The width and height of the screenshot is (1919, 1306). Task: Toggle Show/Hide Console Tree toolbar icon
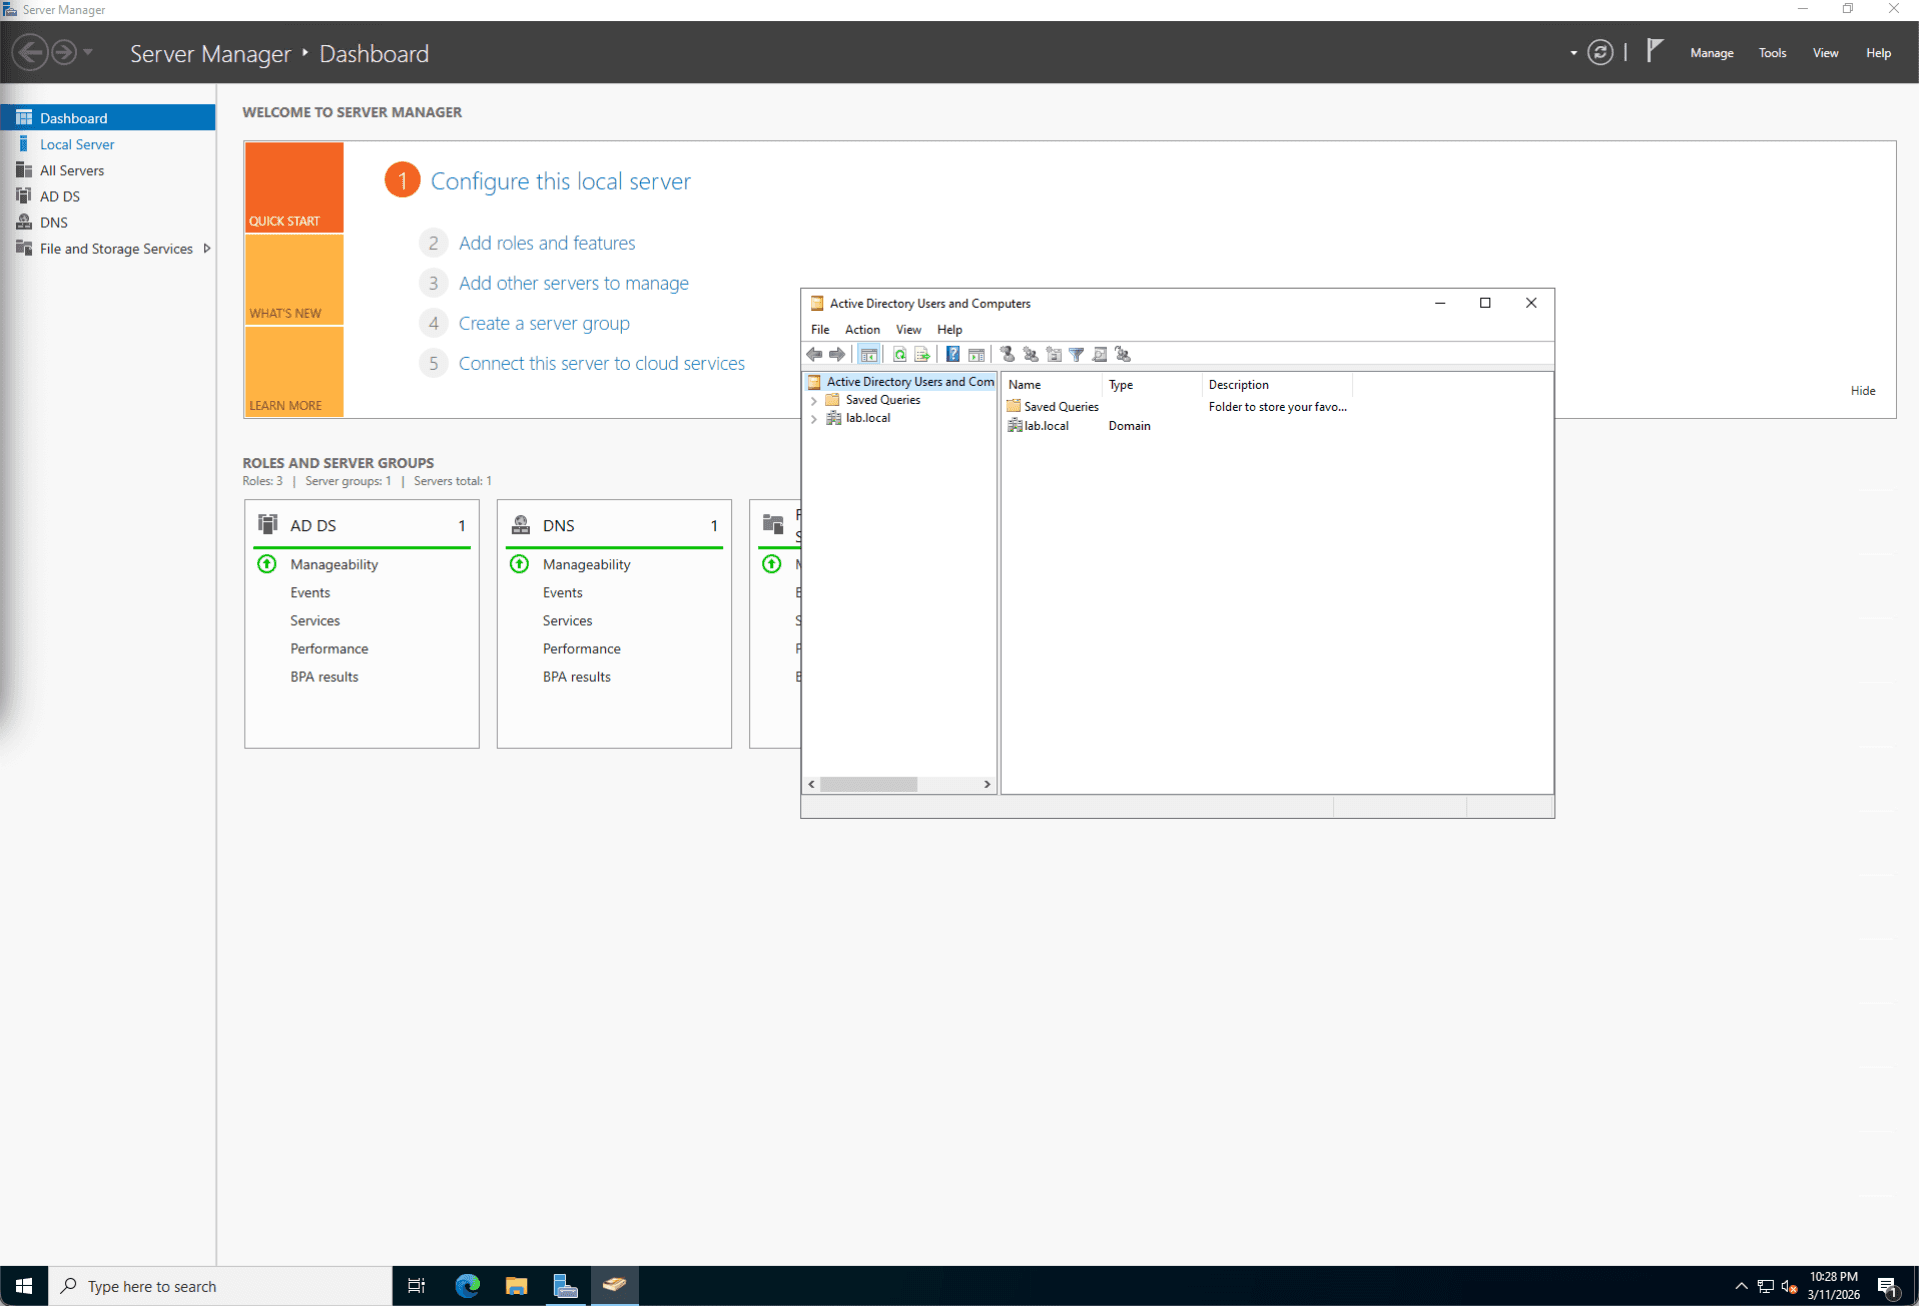(x=869, y=354)
